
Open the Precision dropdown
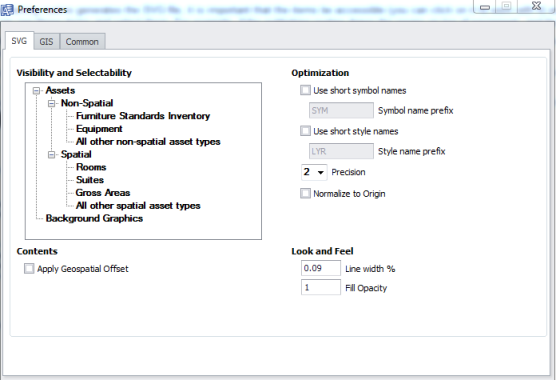tap(314, 172)
